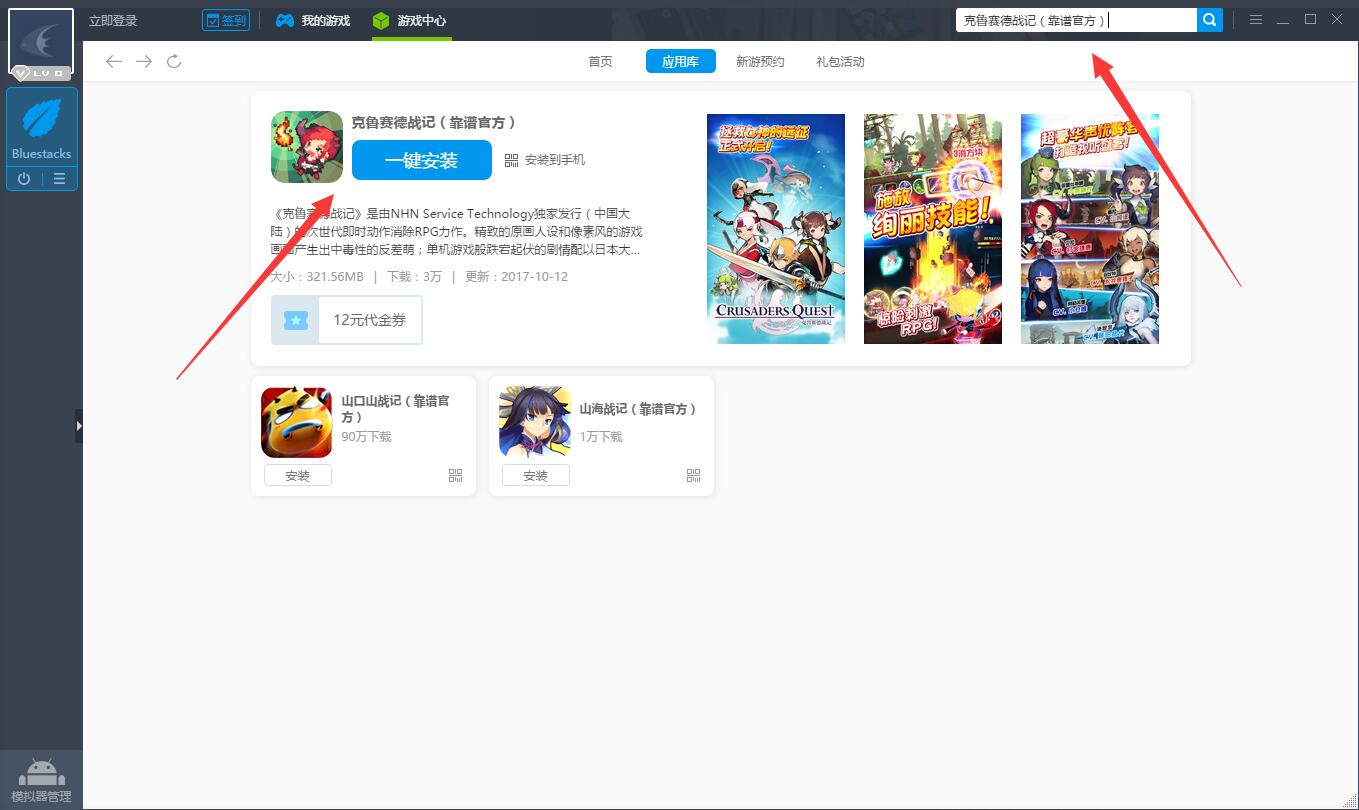
Task: Click the 山海战记 game icon
Action: [535, 422]
